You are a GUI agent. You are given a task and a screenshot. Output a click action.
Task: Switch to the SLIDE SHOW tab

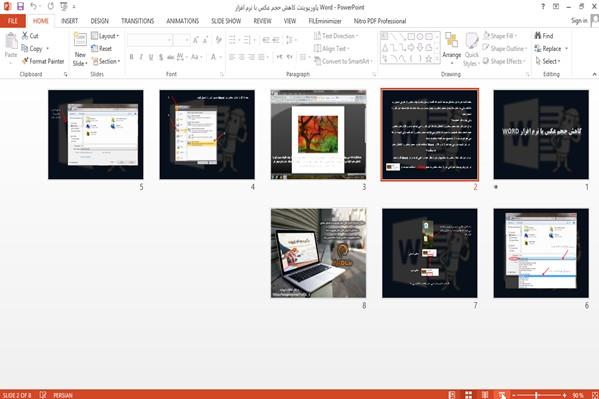[x=226, y=21]
